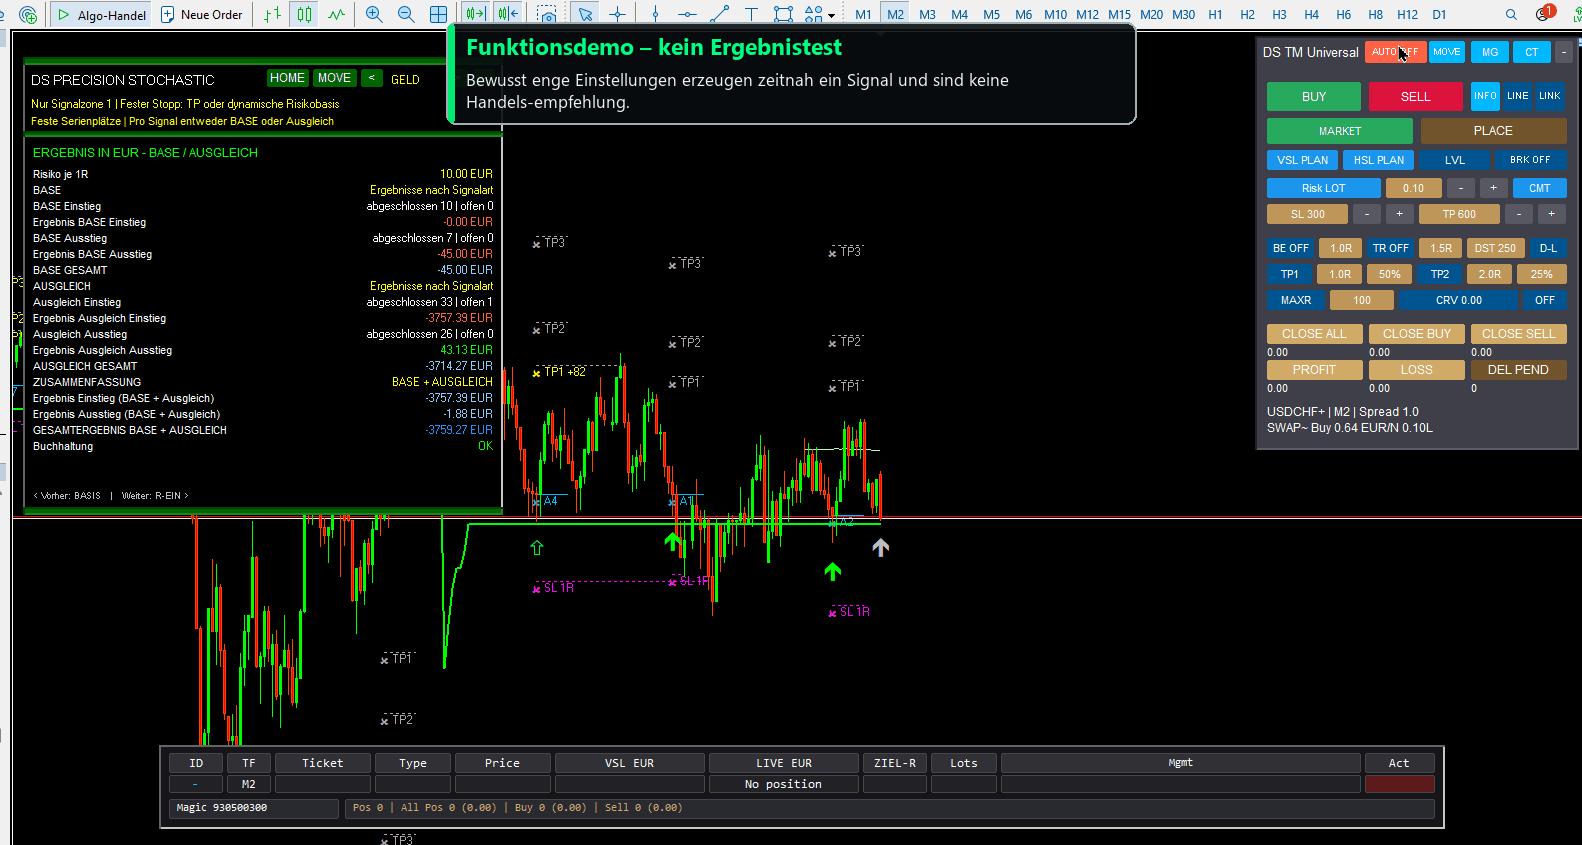Toggle chart shift icon
The width and height of the screenshot is (1582, 845).
(x=508, y=14)
